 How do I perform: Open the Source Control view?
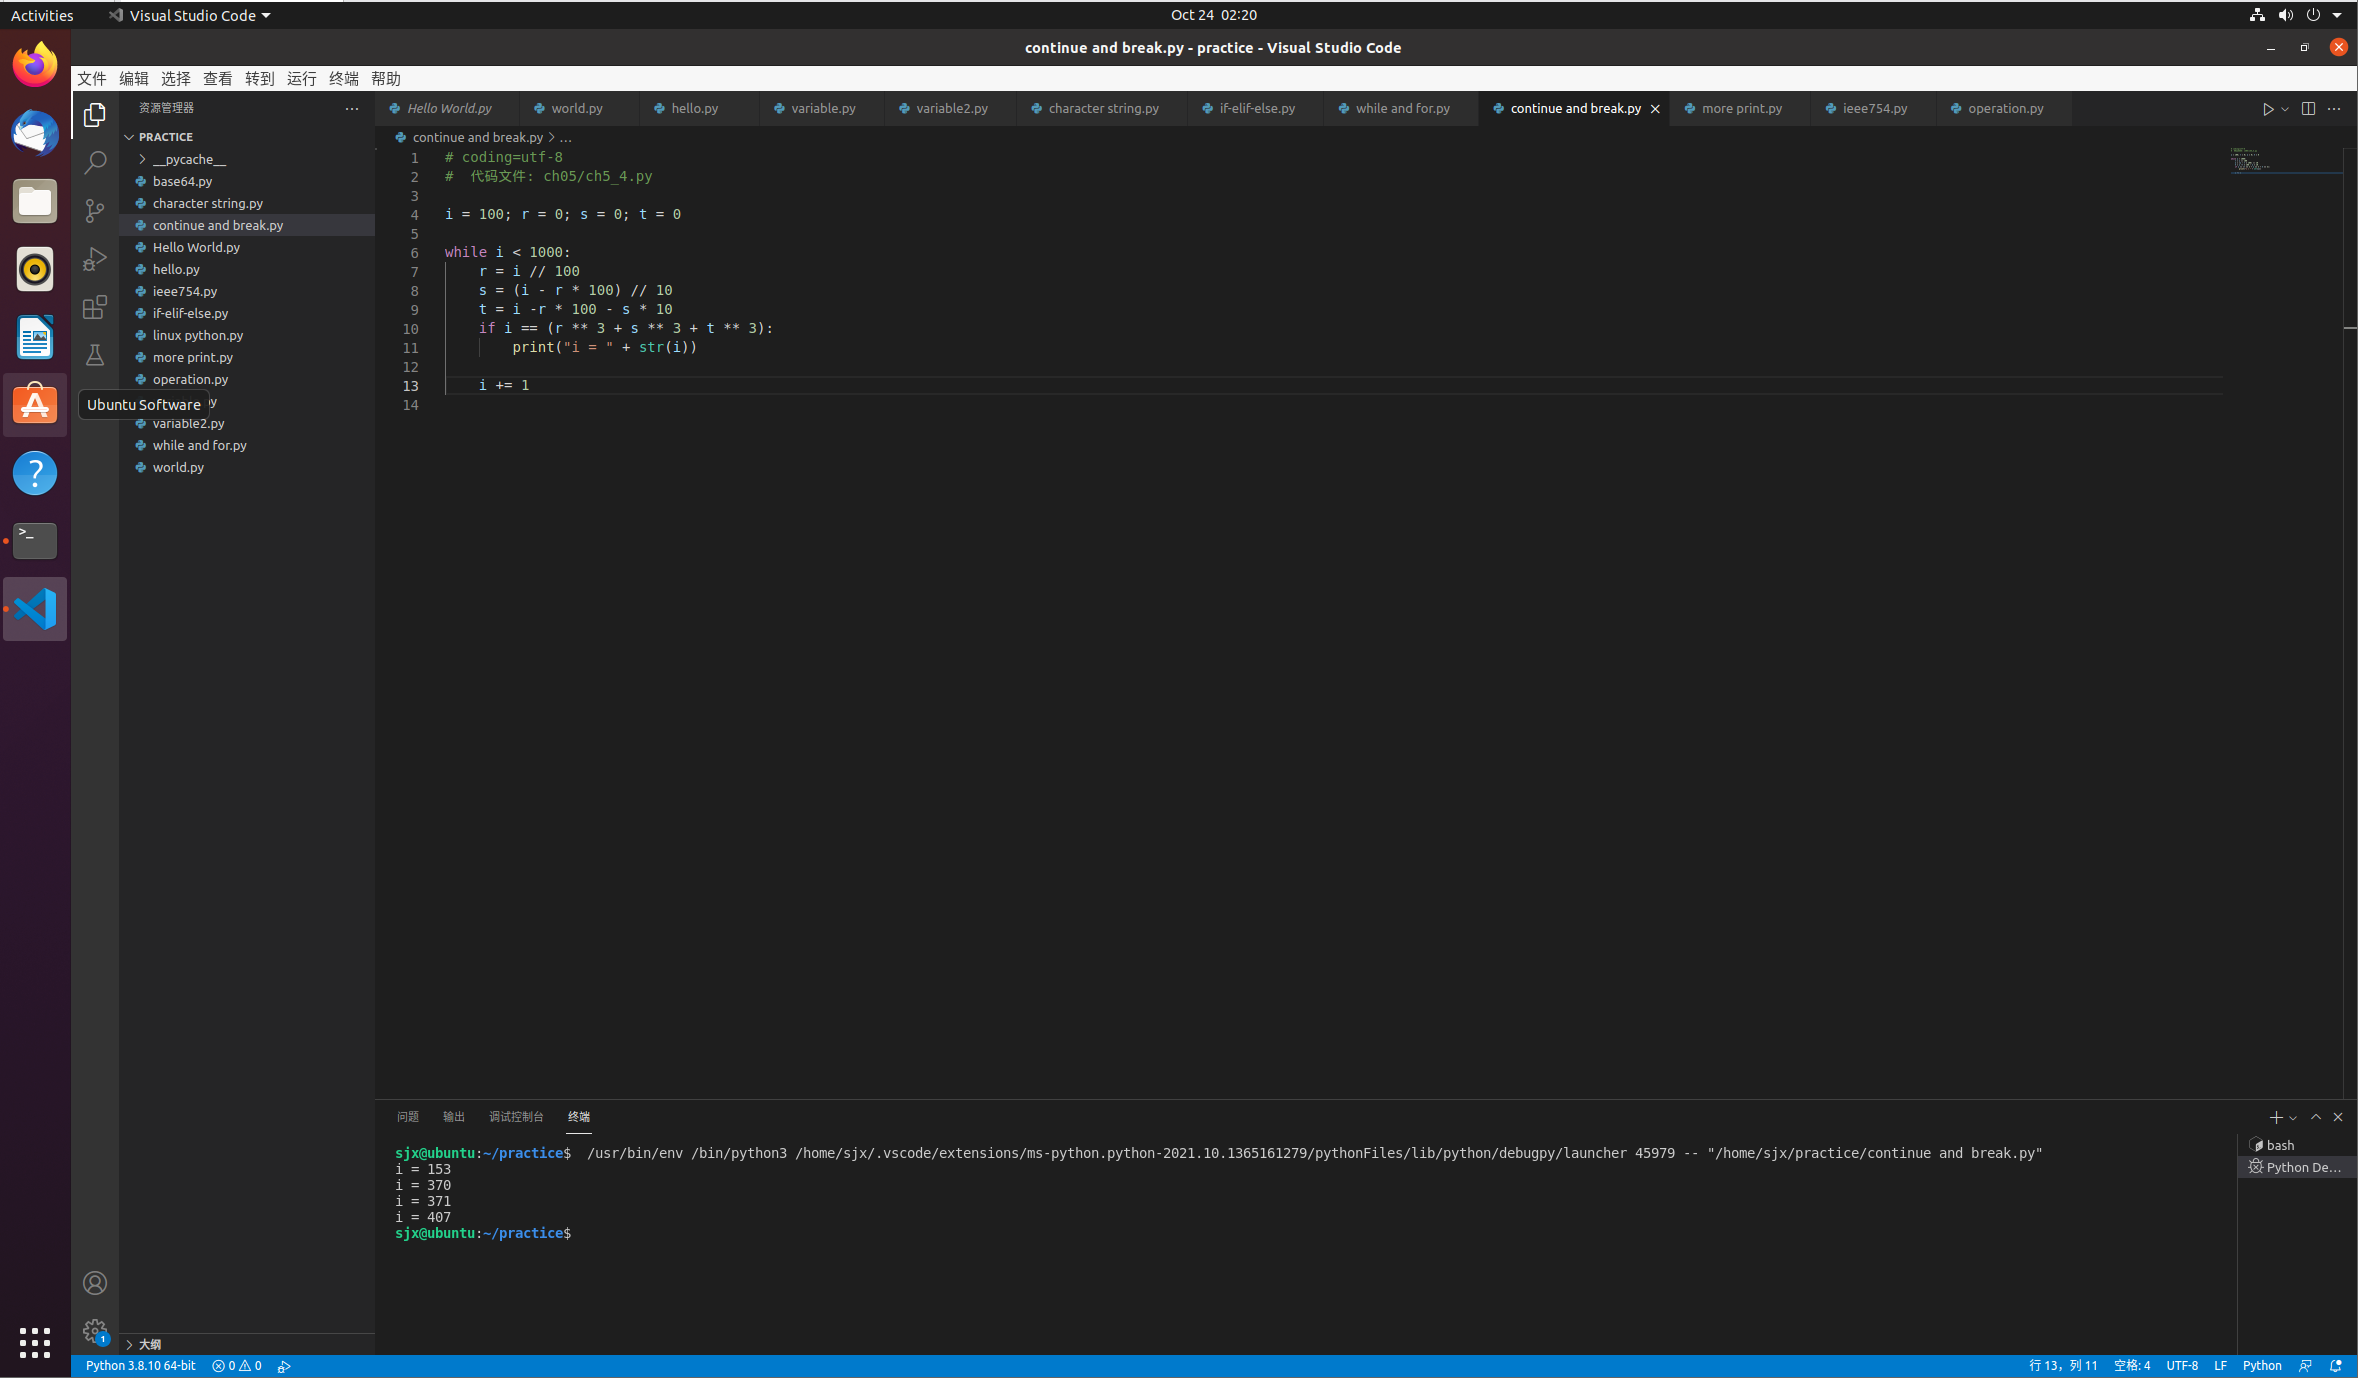point(95,210)
